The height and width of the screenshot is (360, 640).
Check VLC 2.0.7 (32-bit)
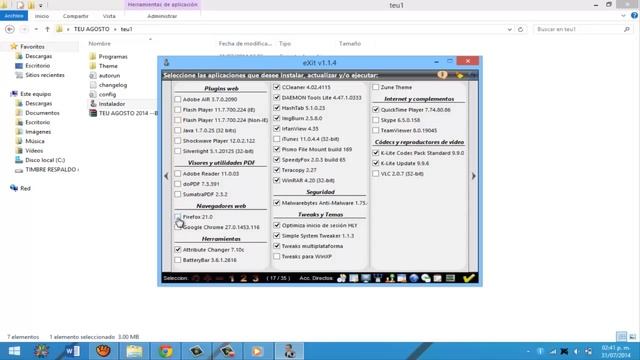coord(376,173)
